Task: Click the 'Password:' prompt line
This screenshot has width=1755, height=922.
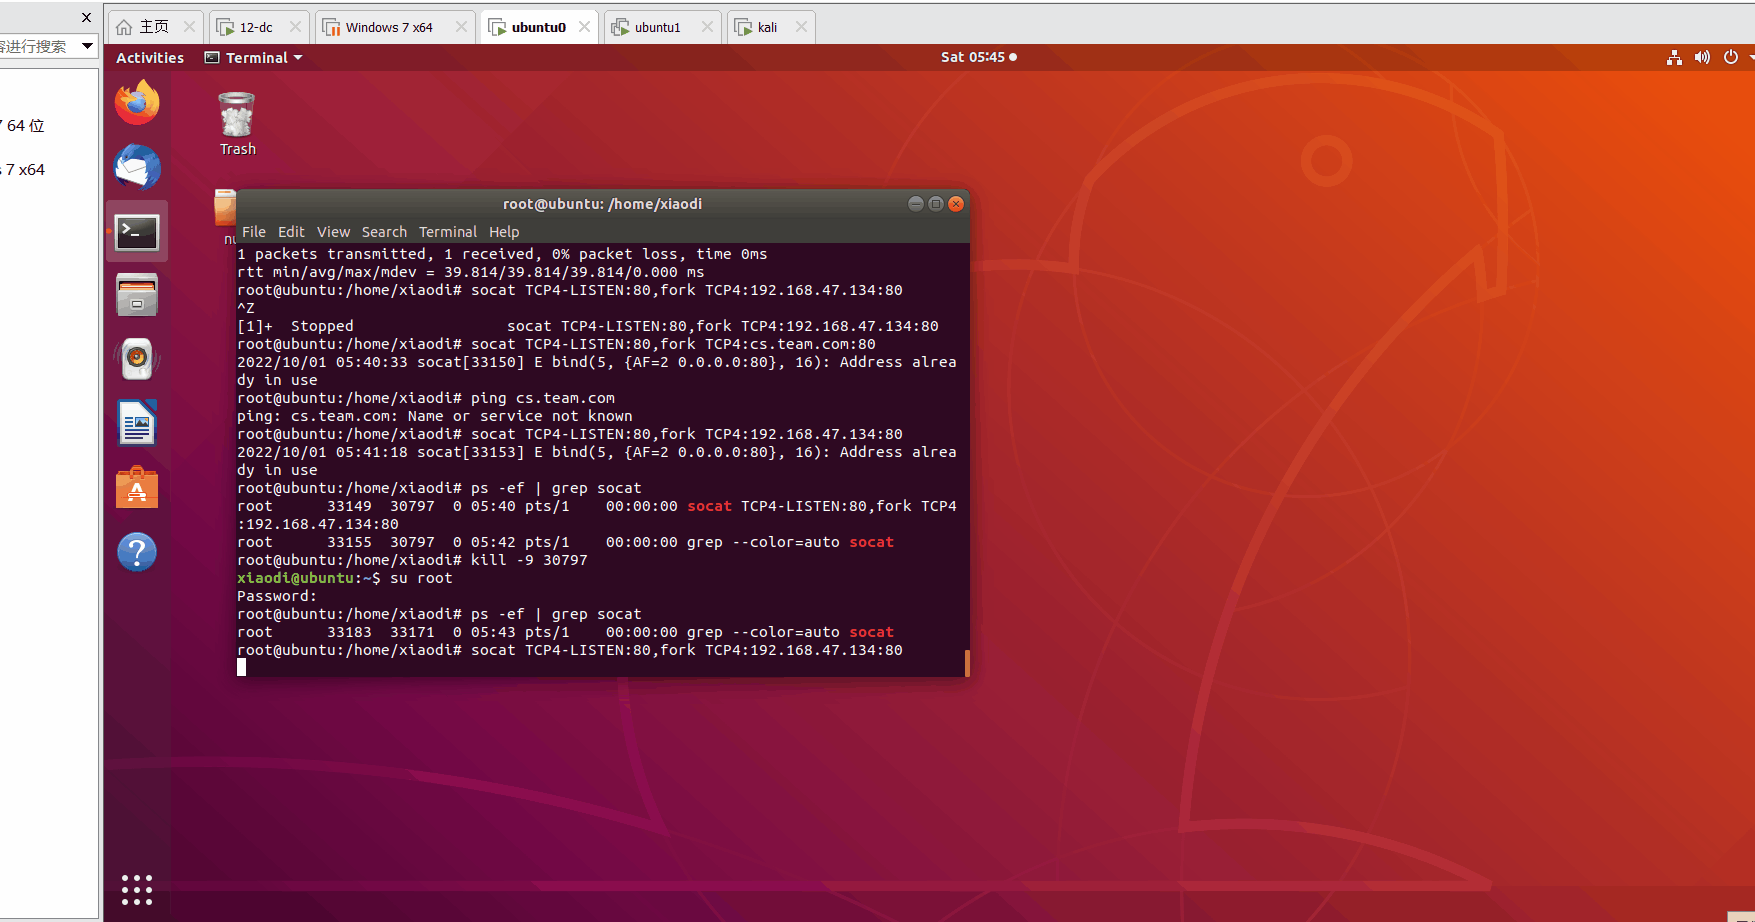Action: [277, 596]
